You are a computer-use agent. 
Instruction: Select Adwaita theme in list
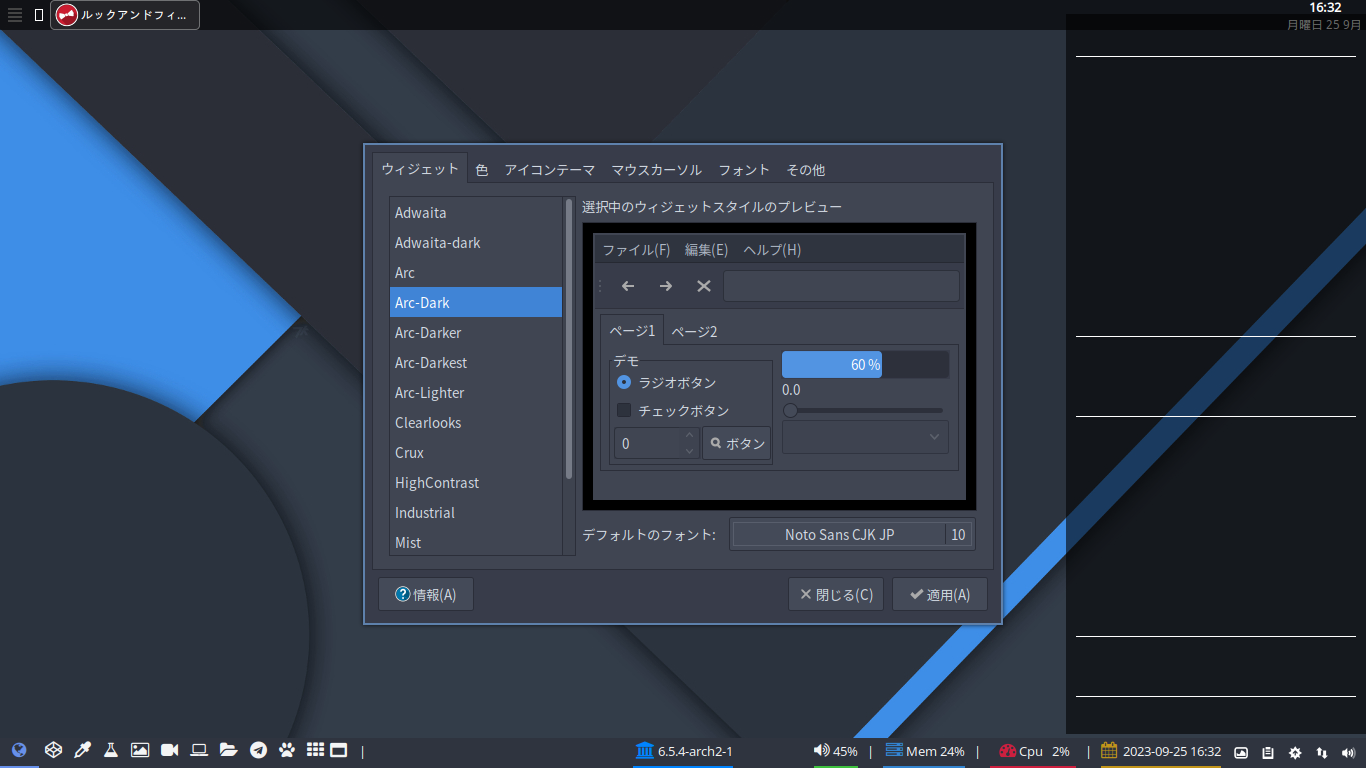(x=476, y=212)
